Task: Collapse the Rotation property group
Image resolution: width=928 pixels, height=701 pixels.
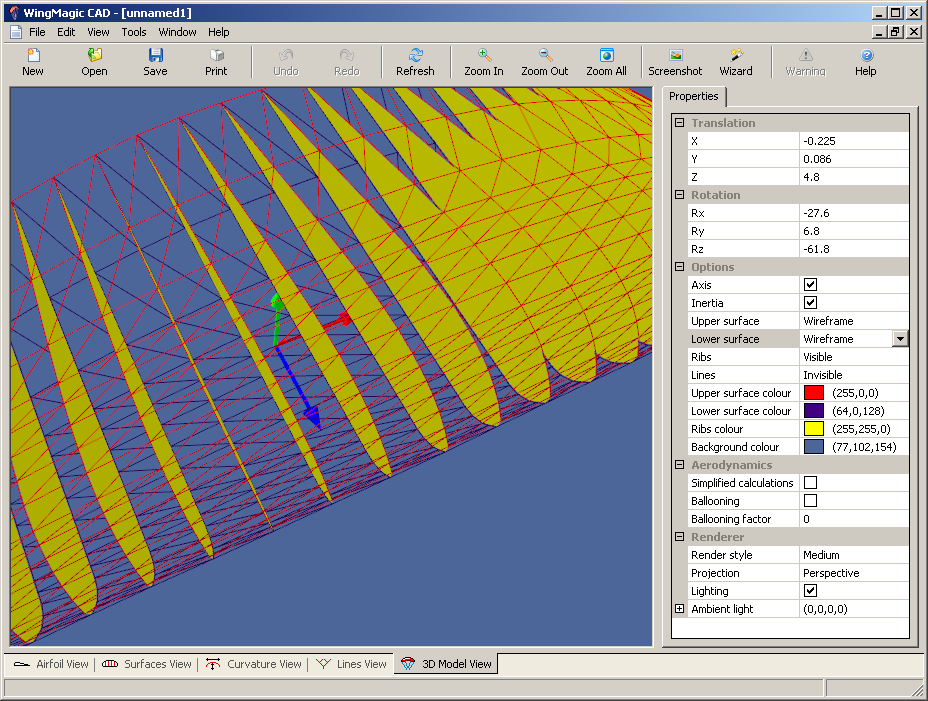Action: tap(679, 195)
